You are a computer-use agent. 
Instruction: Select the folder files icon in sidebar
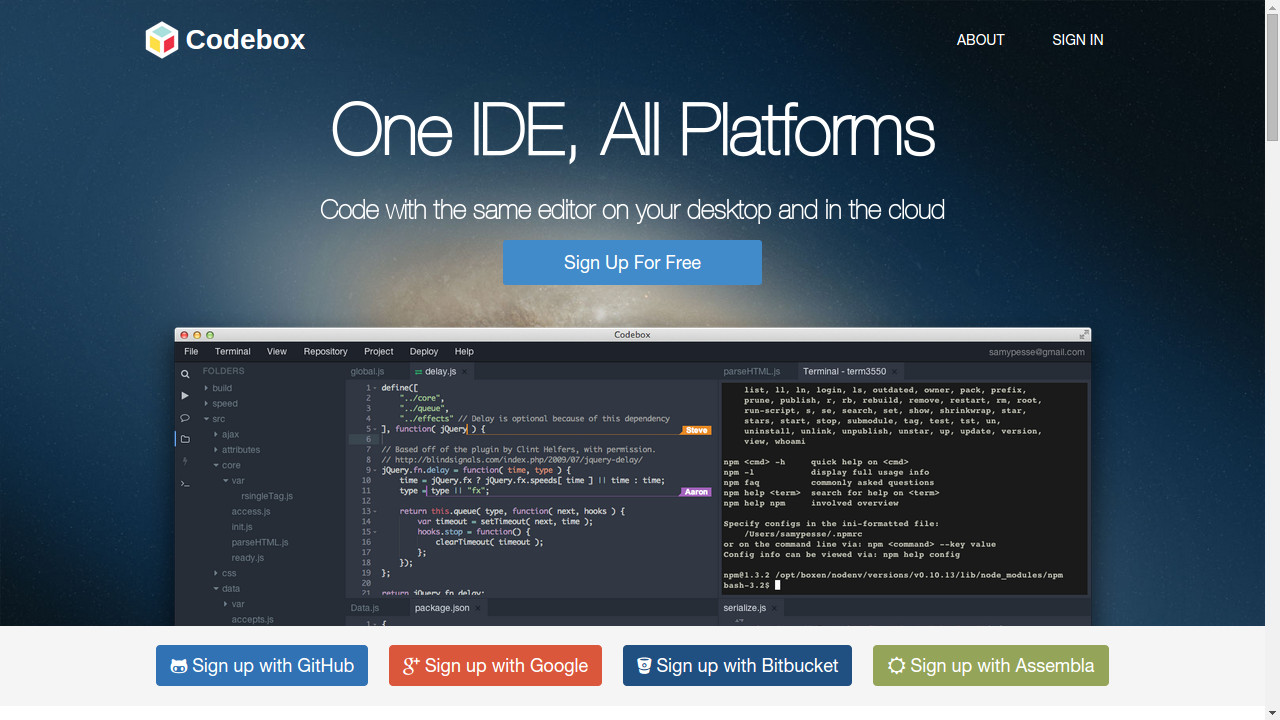[185, 439]
